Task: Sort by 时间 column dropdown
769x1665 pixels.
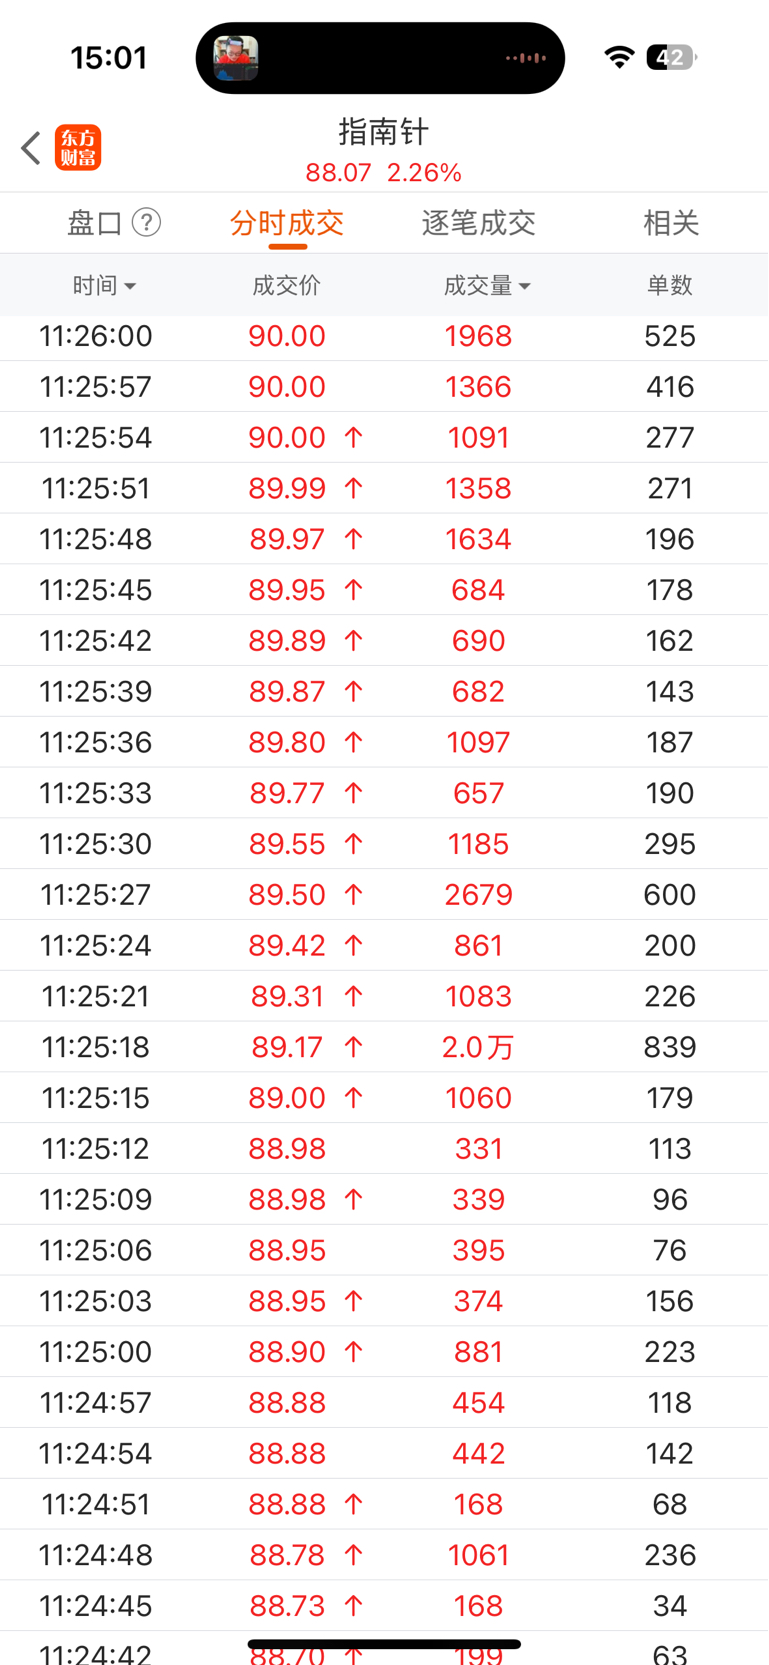Action: point(104,285)
